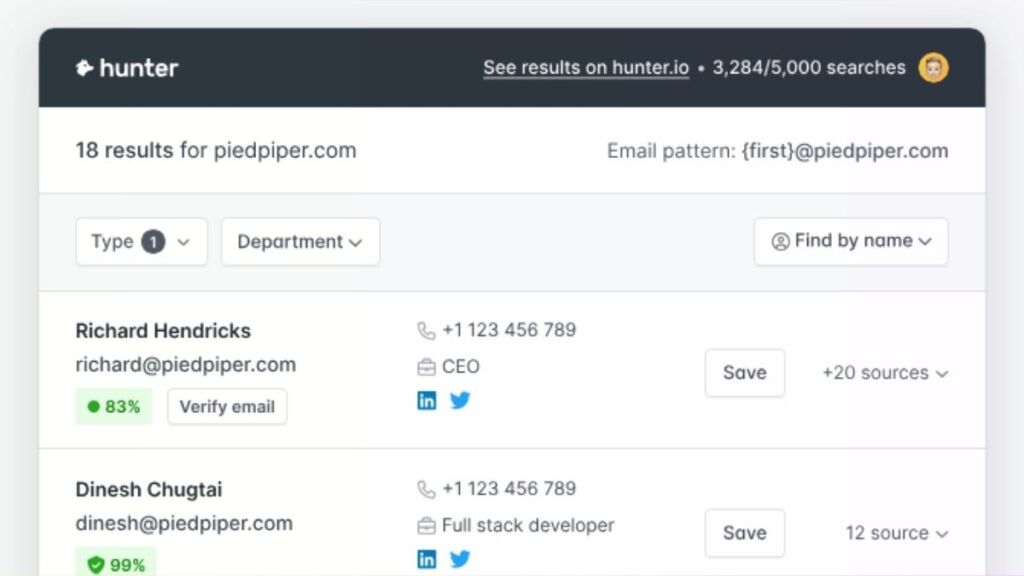
Task: Open Dinesh Chugtai's LinkedIn profile
Action: (427, 559)
